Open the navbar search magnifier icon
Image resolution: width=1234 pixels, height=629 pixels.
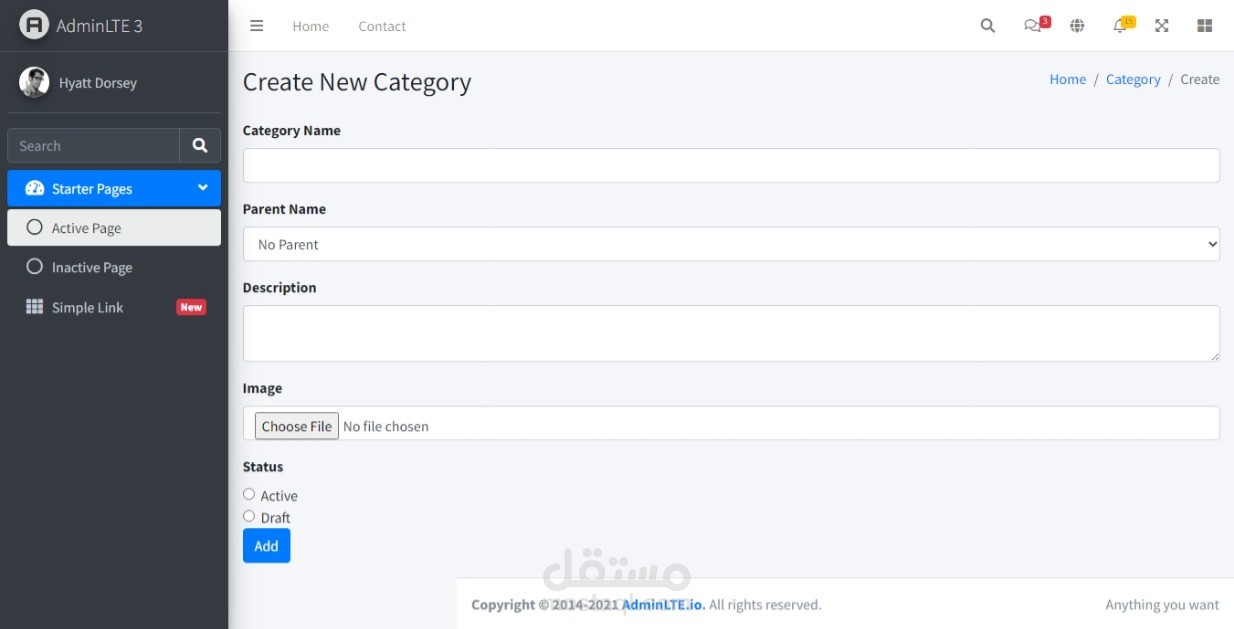[988, 26]
